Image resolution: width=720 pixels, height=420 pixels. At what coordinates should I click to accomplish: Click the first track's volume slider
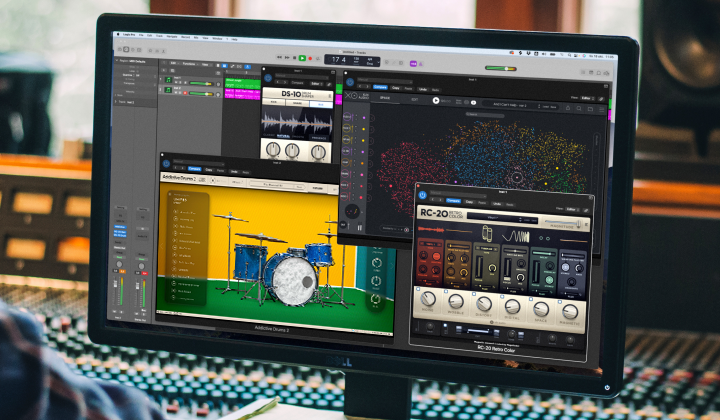click(201, 84)
